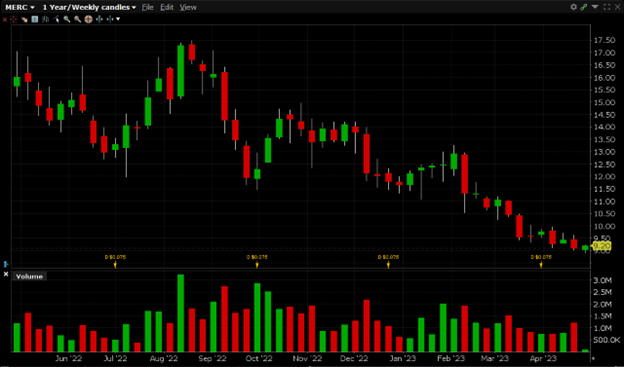This screenshot has width=624, height=367.
Task: Click the blue square toolbar icon
Action: point(35,19)
